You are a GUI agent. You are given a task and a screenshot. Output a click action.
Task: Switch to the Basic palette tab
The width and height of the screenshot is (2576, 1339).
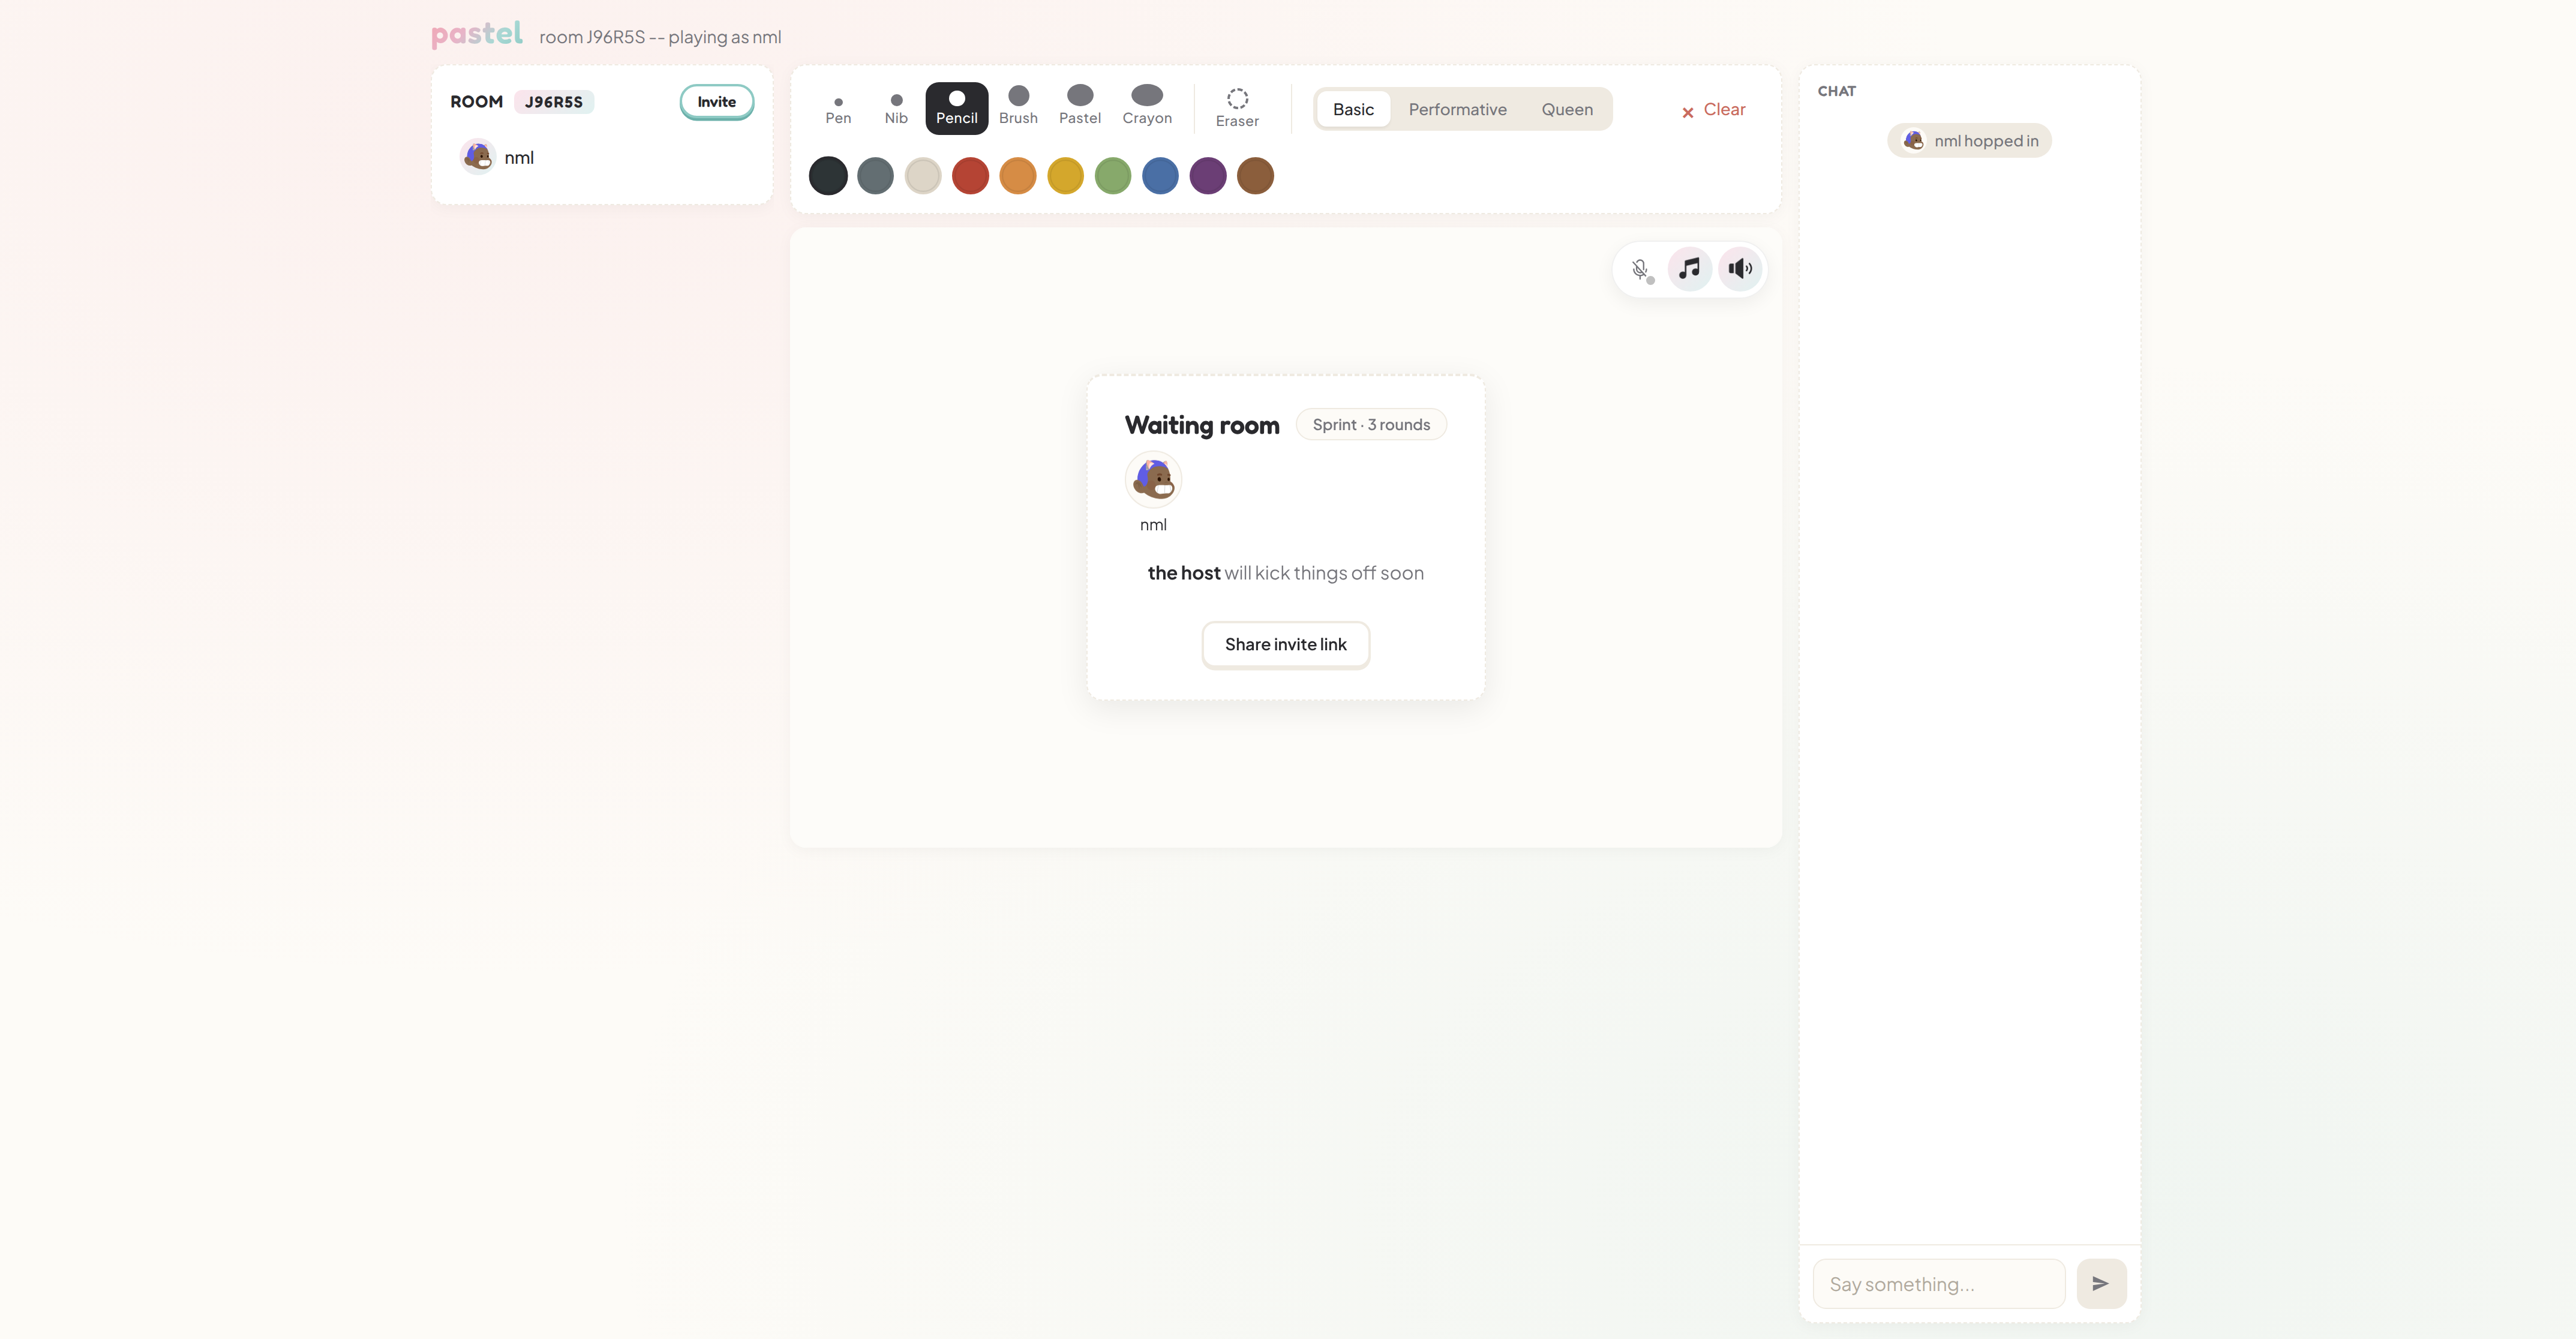pyautogui.click(x=1353, y=109)
